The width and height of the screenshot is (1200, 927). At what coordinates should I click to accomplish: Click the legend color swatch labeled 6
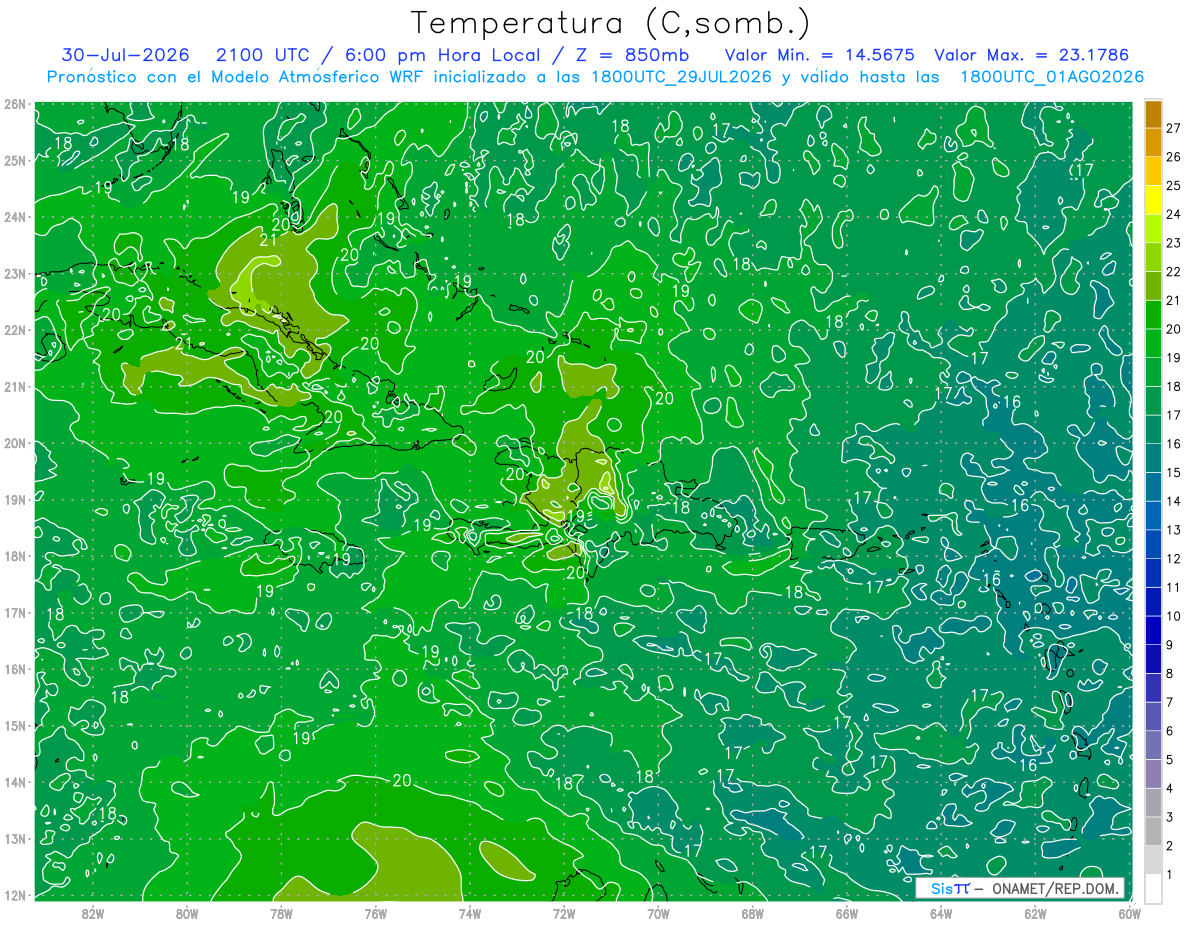1153,717
